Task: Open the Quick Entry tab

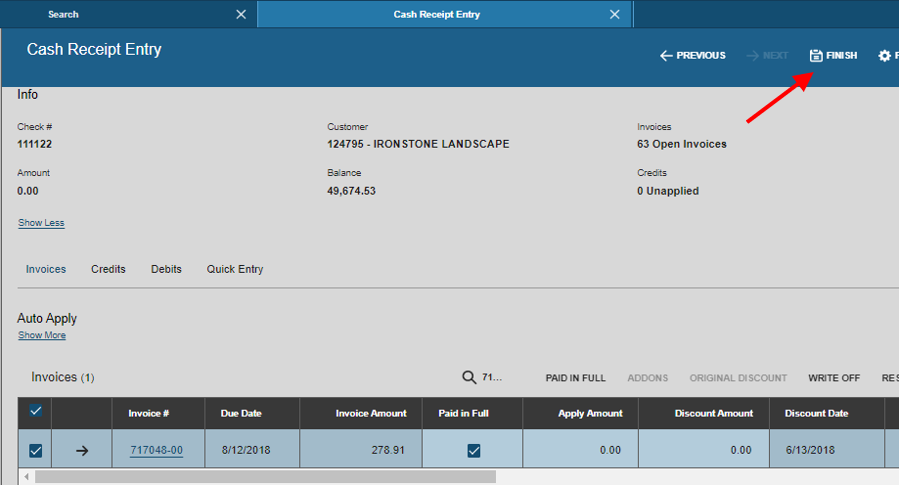Action: point(235,269)
